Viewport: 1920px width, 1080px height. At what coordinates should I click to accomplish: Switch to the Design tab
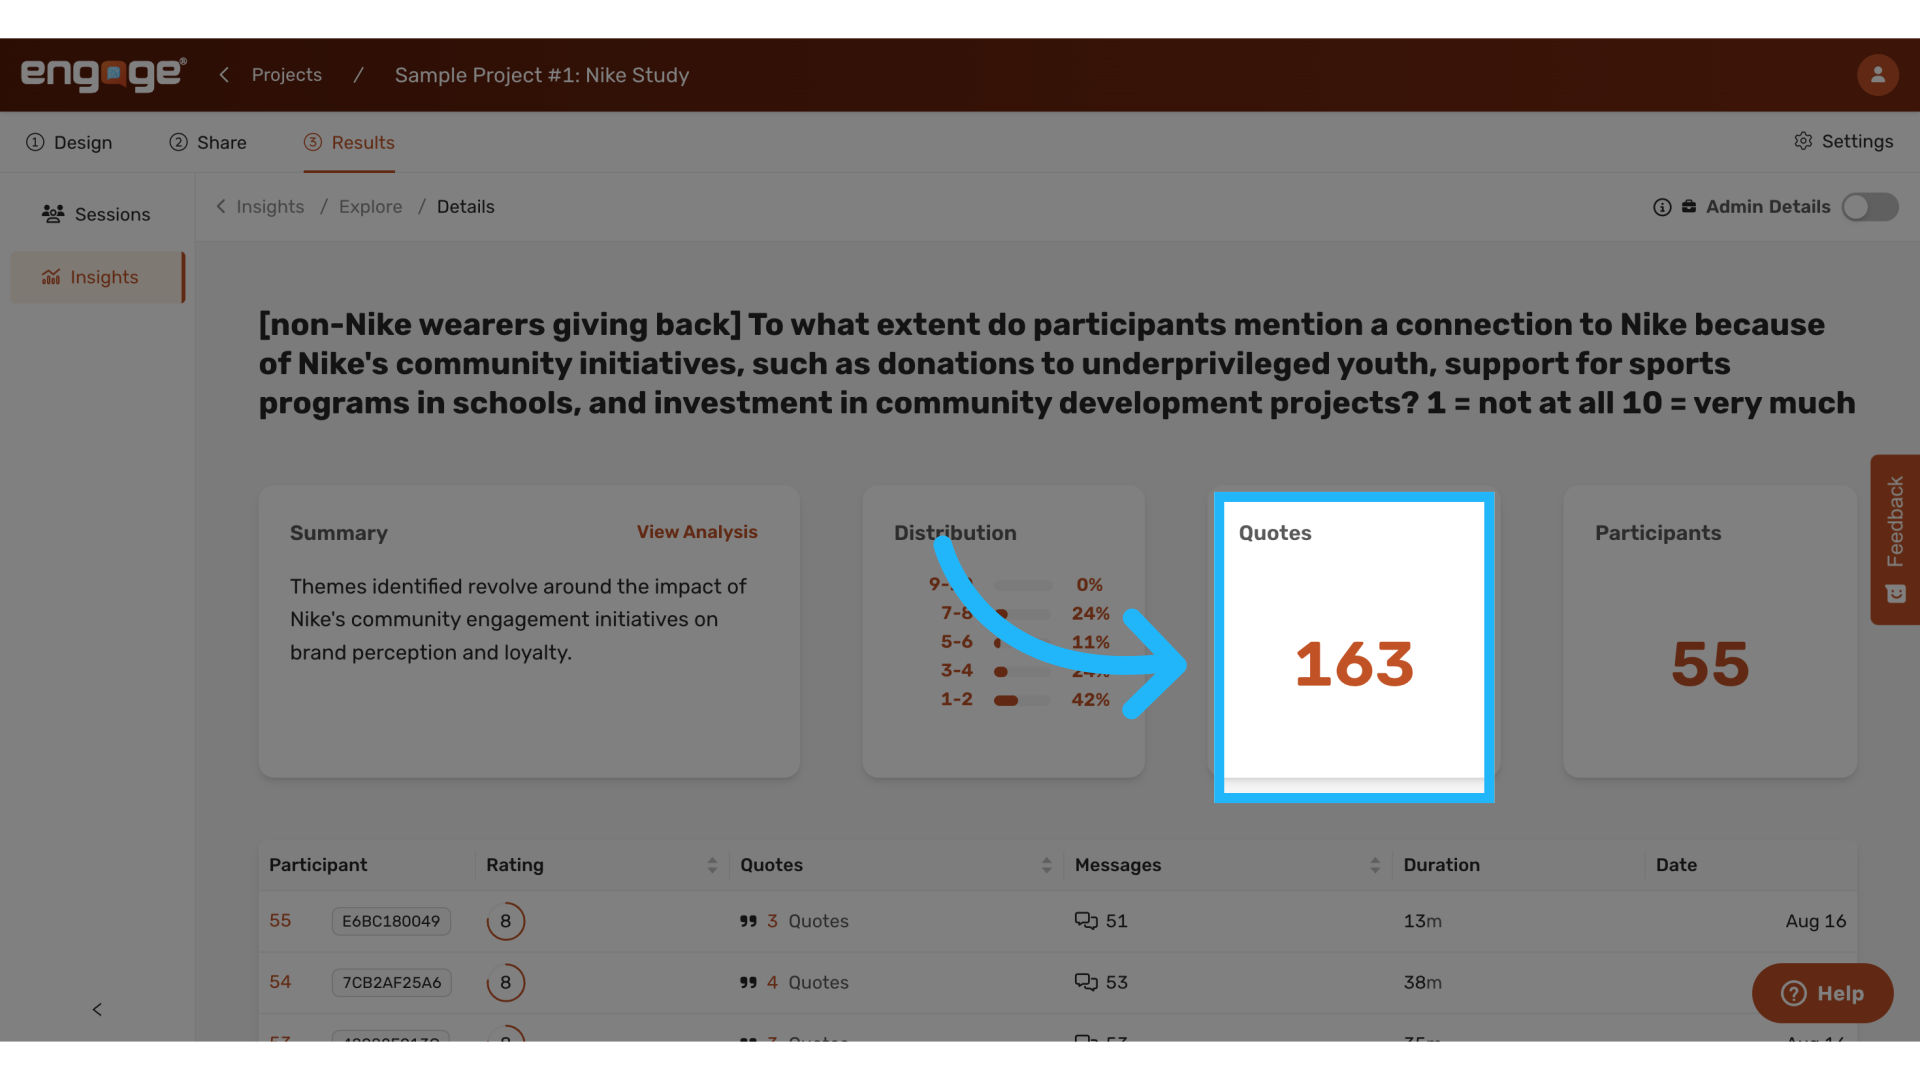pos(69,142)
